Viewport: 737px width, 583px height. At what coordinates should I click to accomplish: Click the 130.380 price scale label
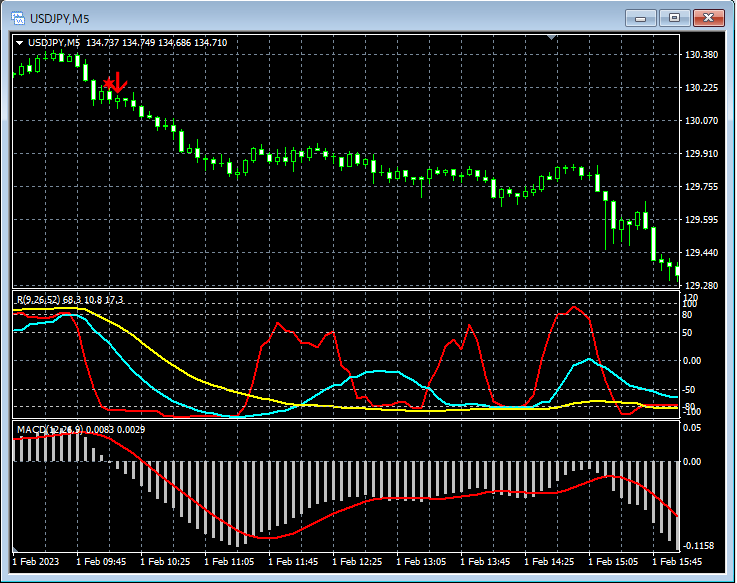pyautogui.click(x=702, y=55)
